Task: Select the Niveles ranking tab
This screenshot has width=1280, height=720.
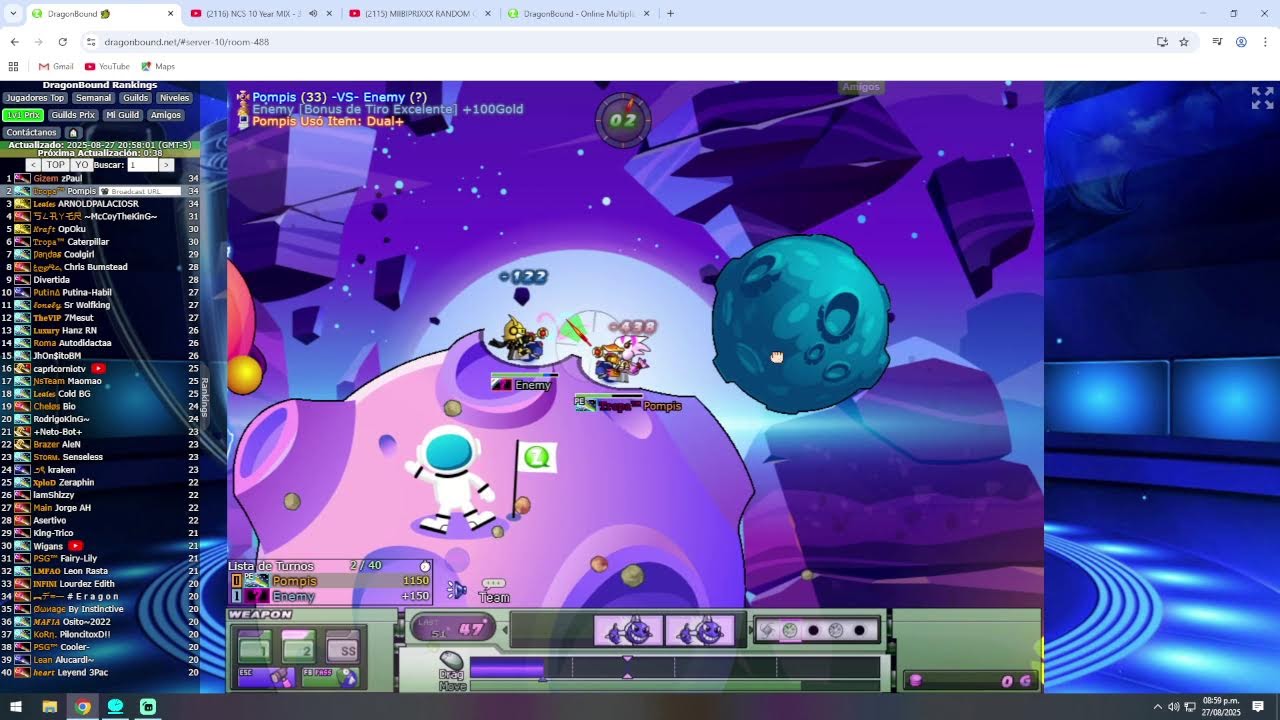Action: click(x=174, y=98)
